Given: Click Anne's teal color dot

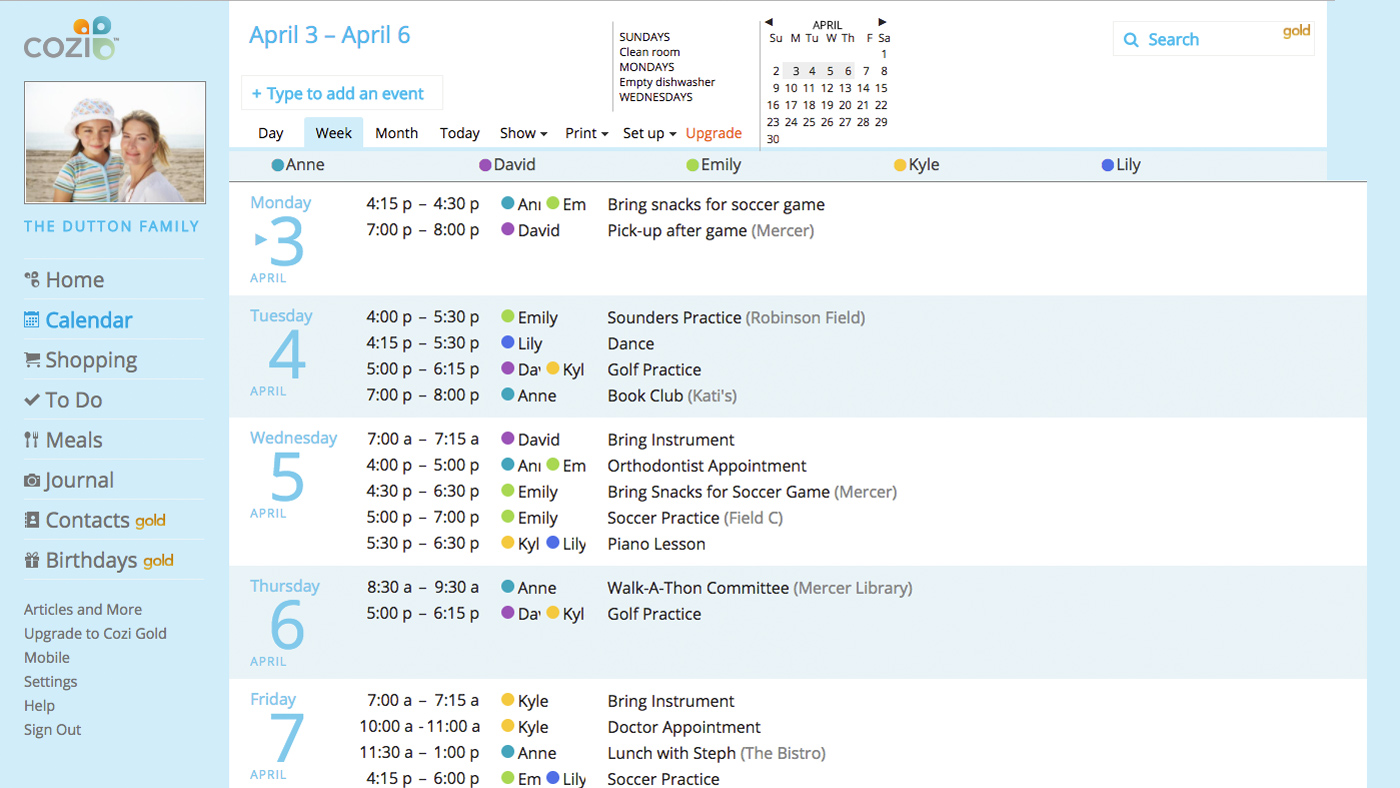Looking at the screenshot, I should point(280,164).
